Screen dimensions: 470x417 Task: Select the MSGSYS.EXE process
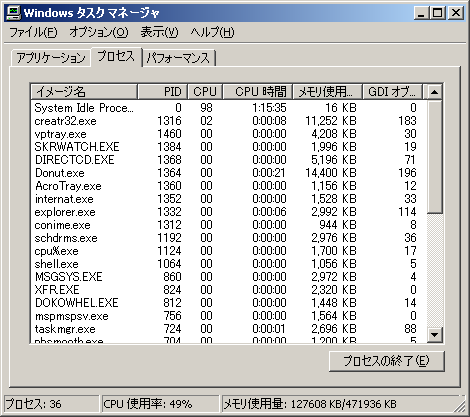click(x=229, y=277)
